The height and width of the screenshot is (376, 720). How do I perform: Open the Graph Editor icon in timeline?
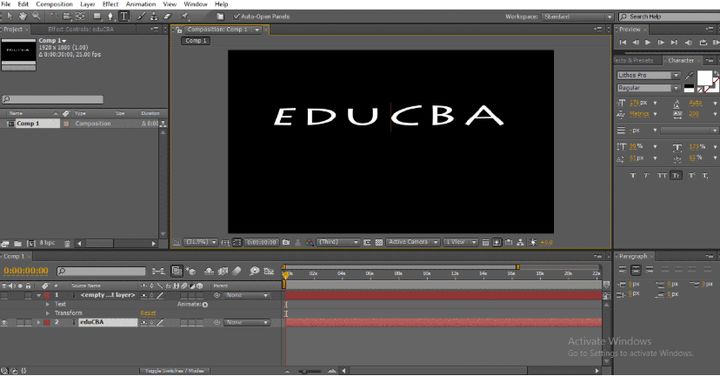point(269,271)
